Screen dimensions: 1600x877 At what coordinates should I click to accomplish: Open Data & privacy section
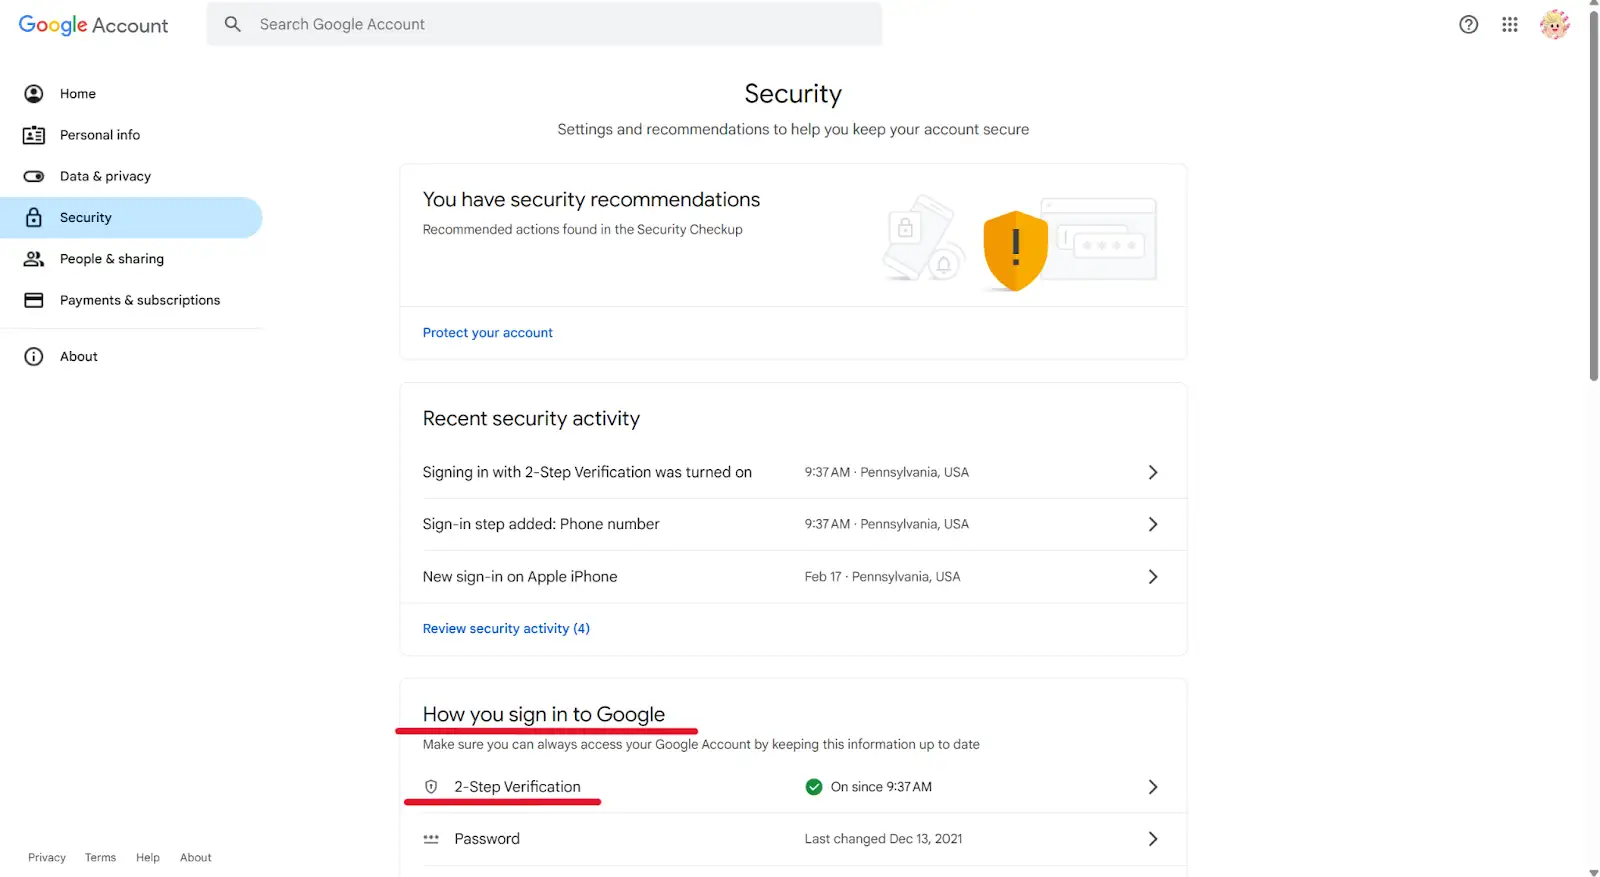[131, 176]
